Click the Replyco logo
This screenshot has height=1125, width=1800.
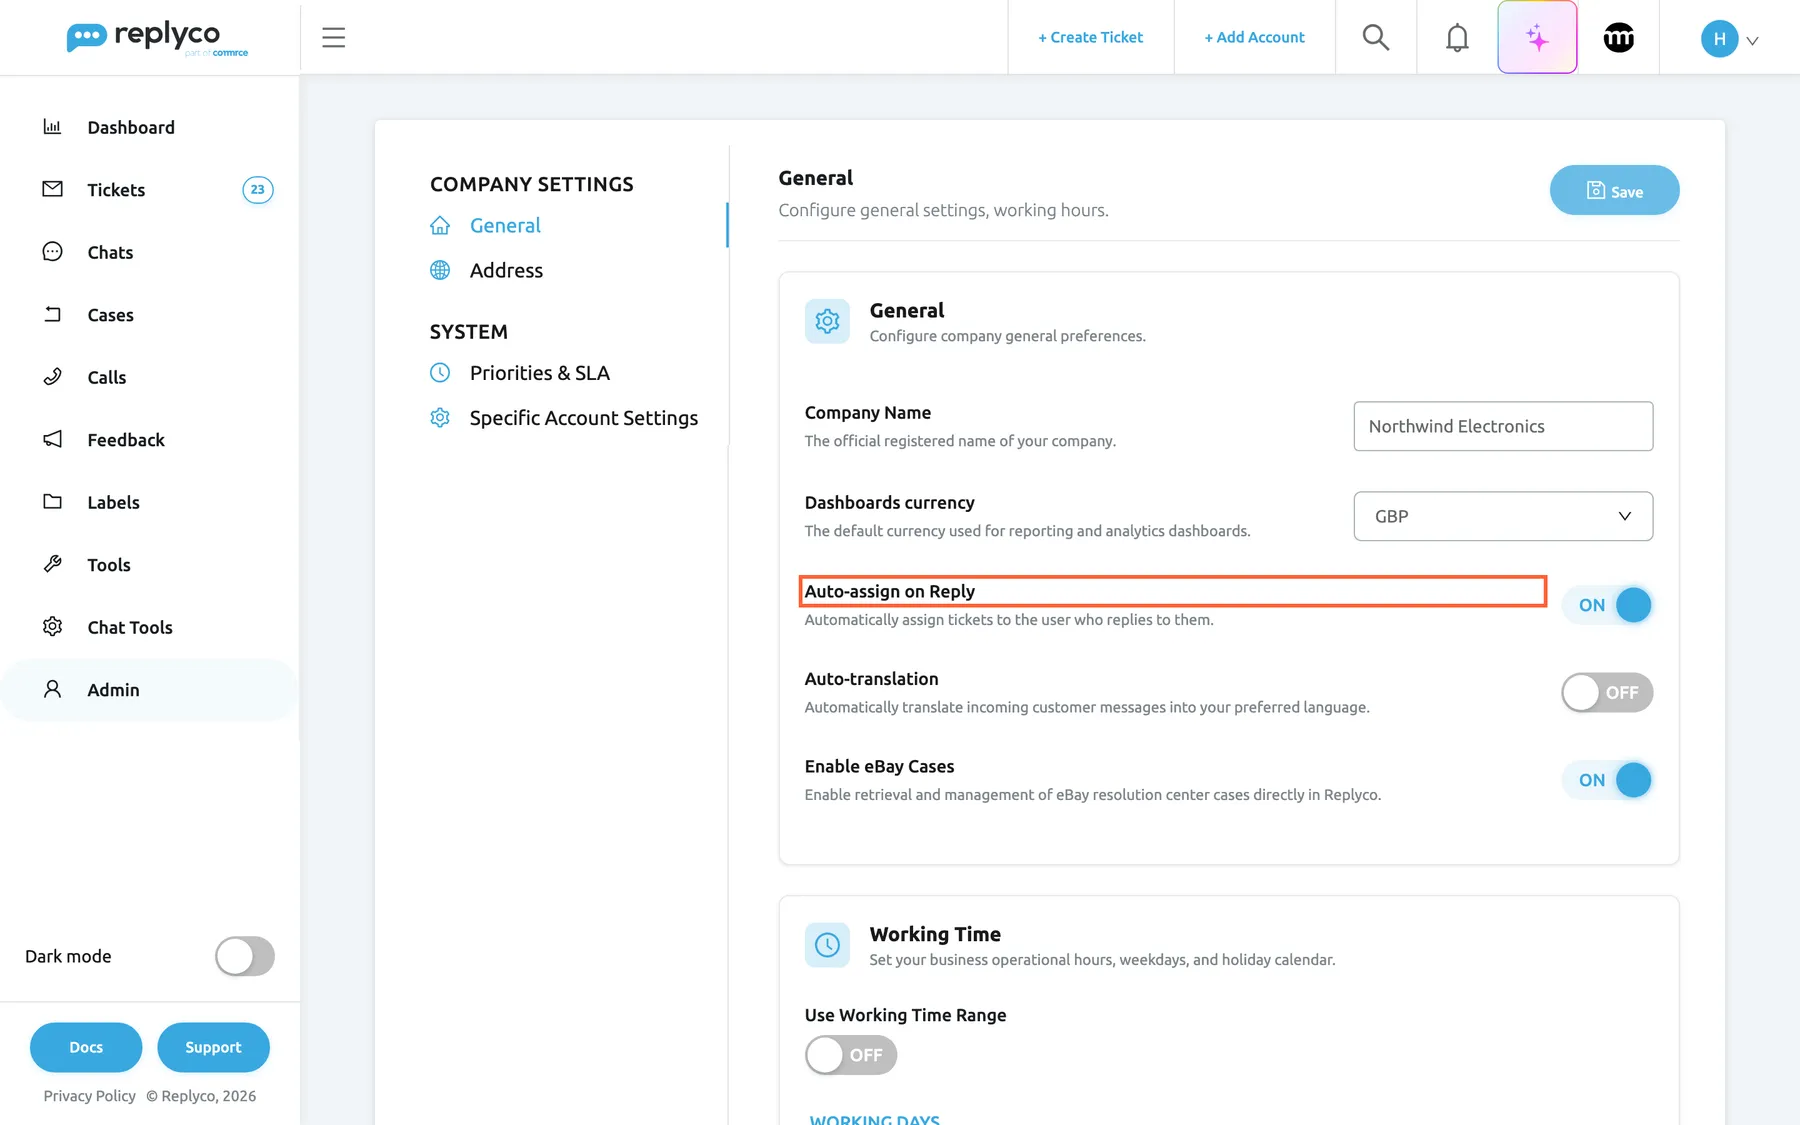[157, 38]
